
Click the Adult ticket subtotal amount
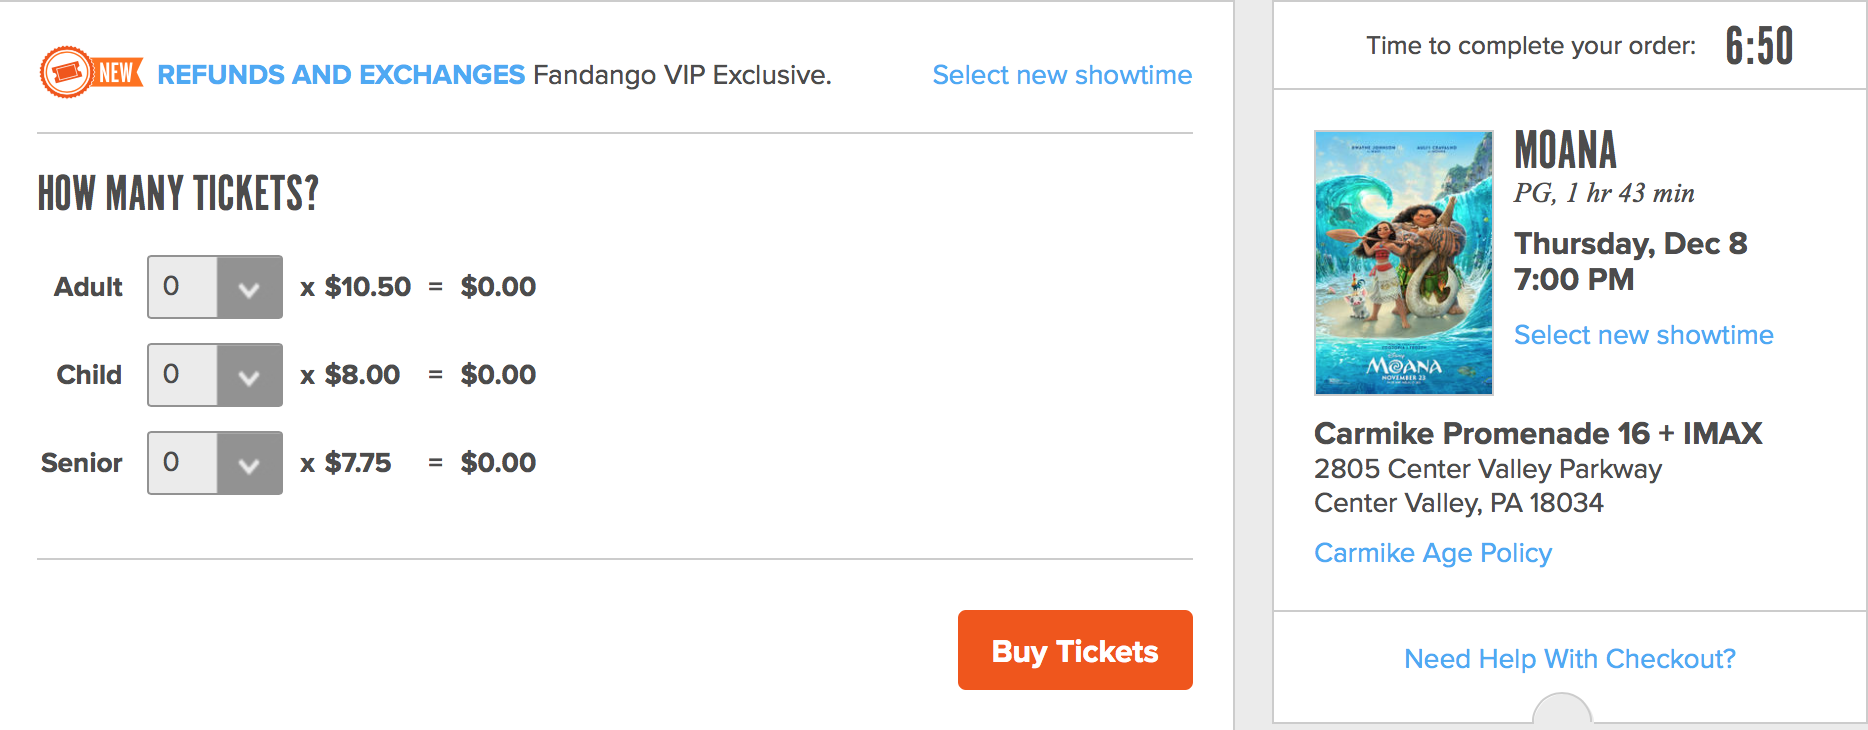pyautogui.click(x=498, y=287)
